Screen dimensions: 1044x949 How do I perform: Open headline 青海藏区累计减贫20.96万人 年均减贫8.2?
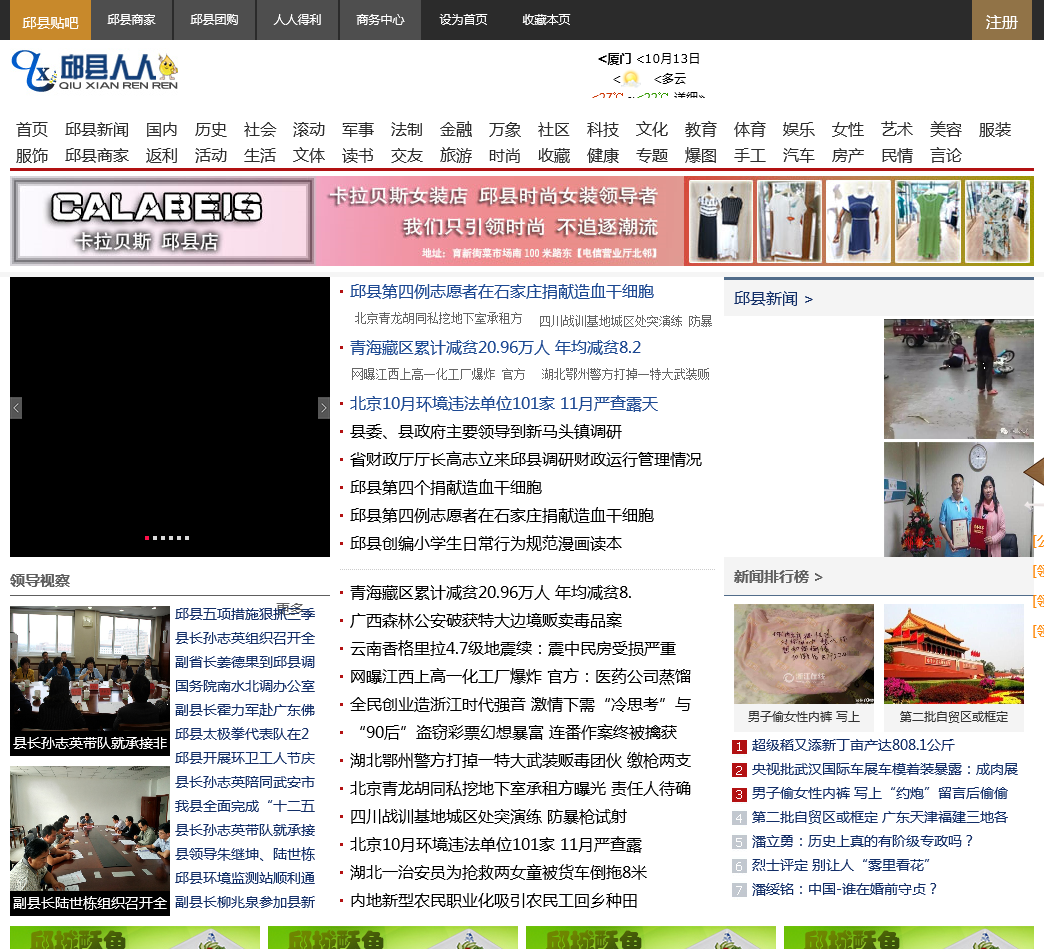pos(495,348)
